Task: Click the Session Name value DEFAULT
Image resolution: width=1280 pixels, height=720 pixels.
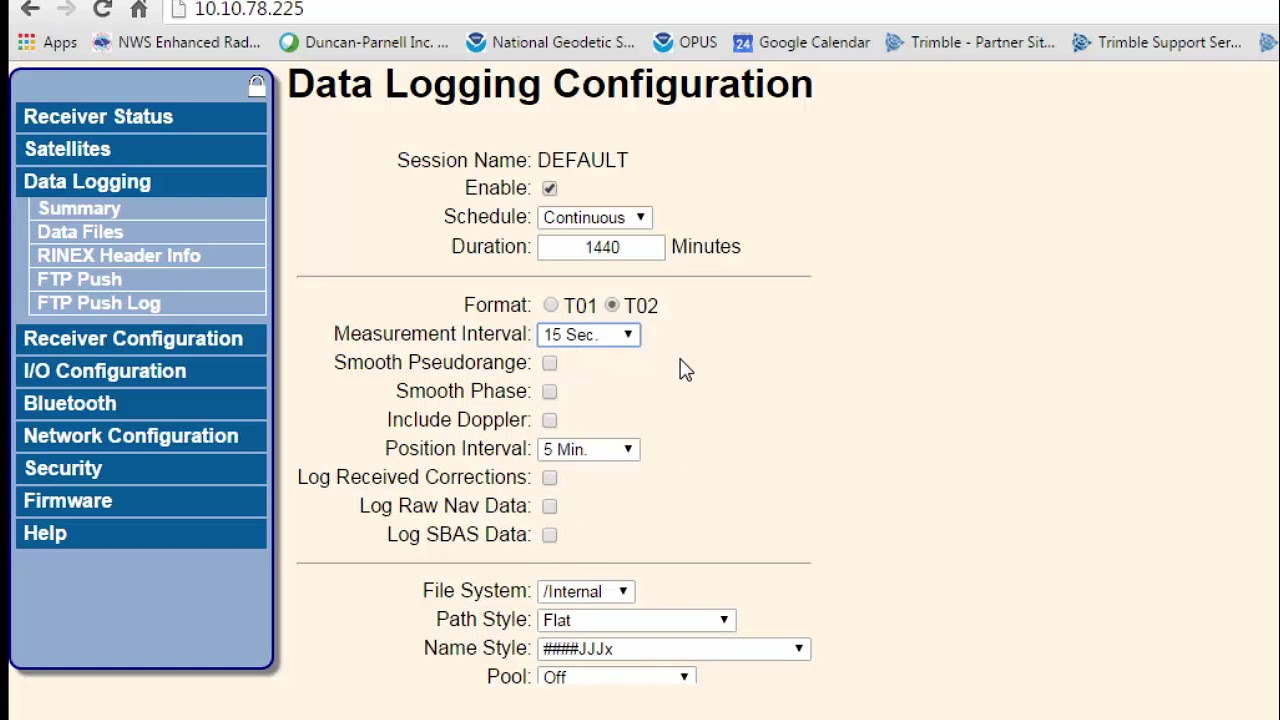Action: coord(583,160)
